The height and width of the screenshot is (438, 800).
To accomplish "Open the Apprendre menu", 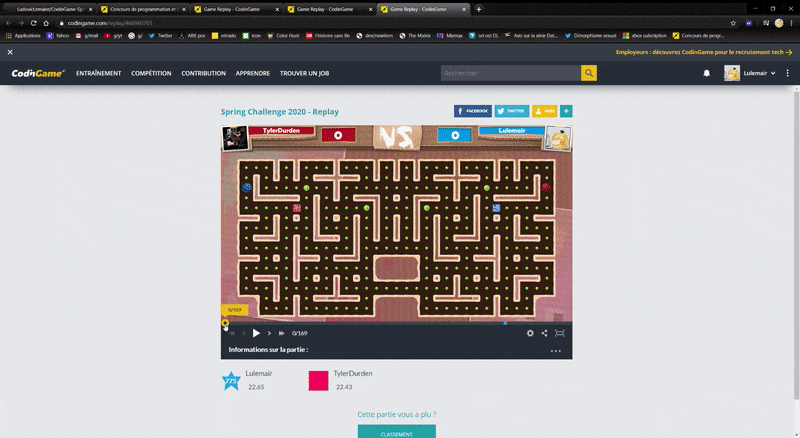I will point(253,74).
